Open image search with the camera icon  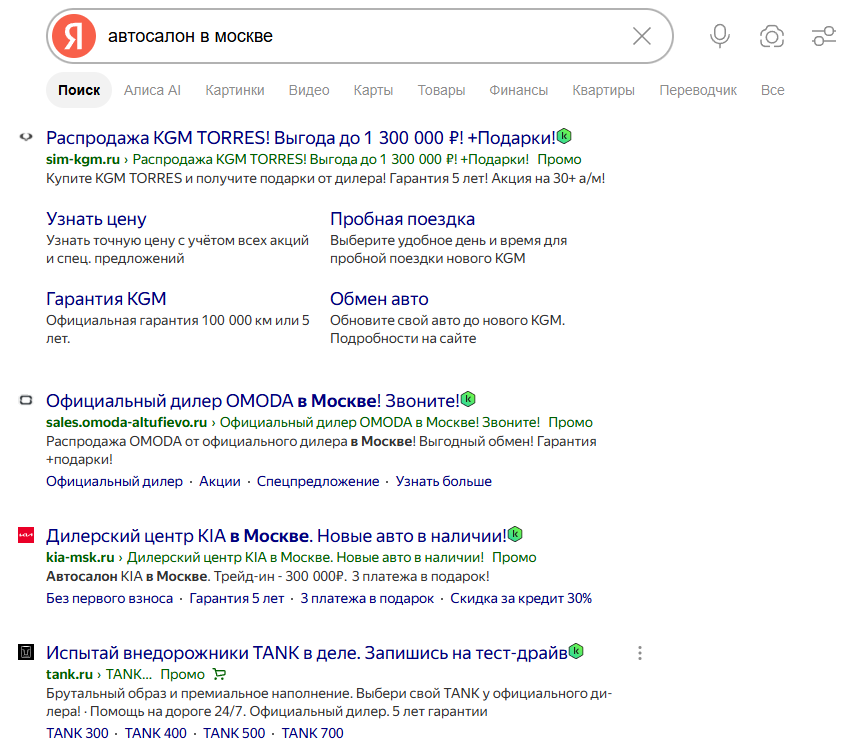point(772,36)
